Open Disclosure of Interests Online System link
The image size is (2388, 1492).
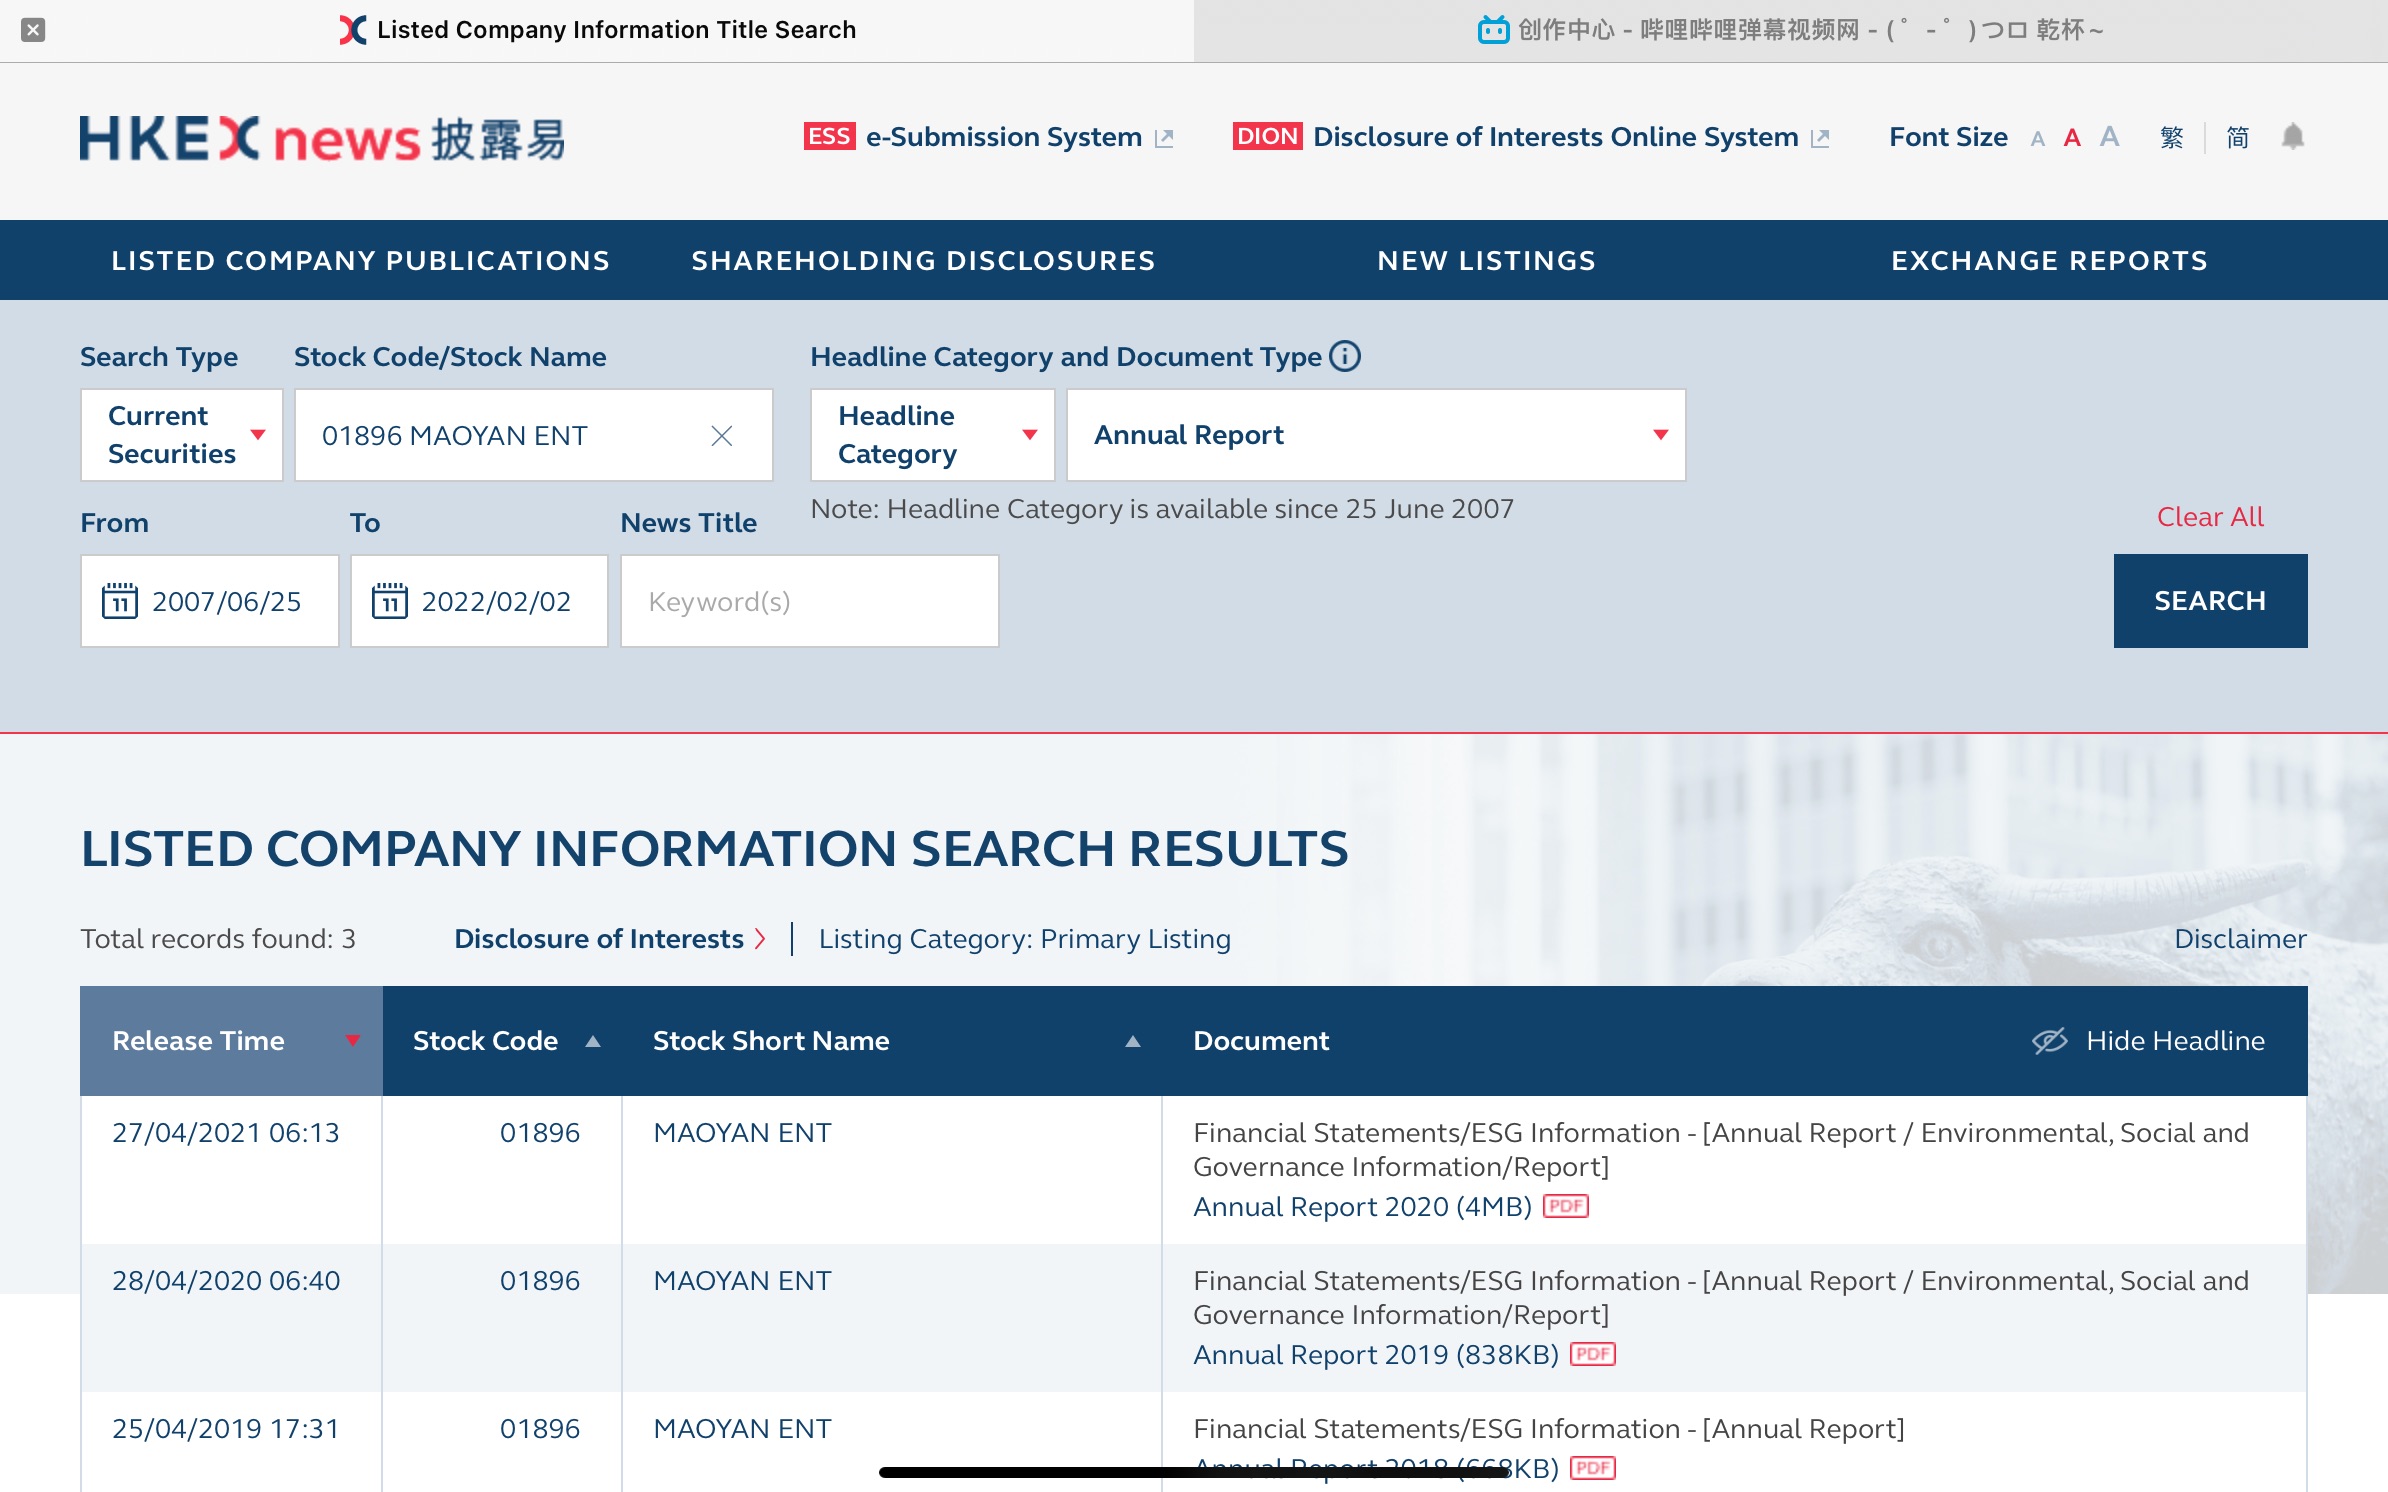pos(1555,137)
